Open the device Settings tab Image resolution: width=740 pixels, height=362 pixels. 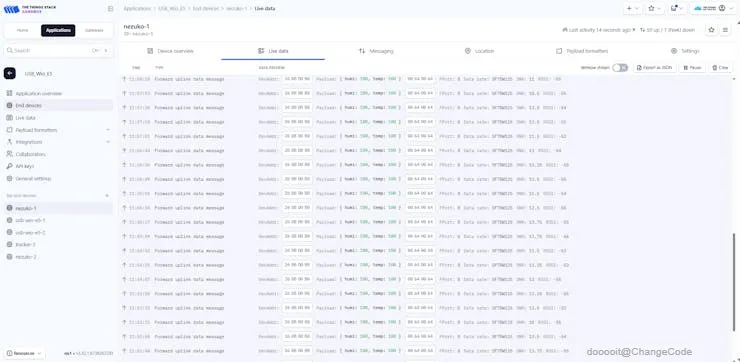coord(685,51)
